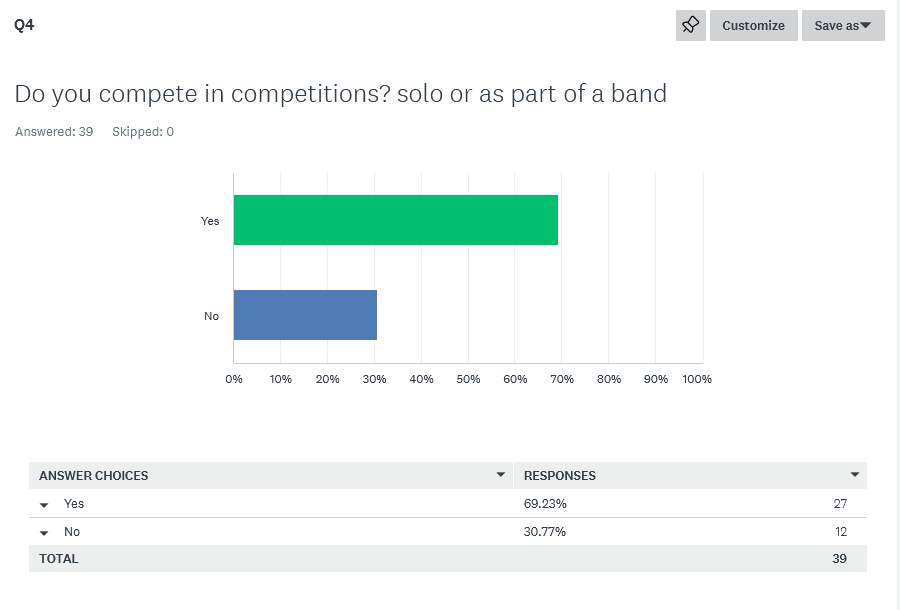Click the 69.23% response value
Image resolution: width=900 pixels, height=610 pixels.
(x=545, y=504)
